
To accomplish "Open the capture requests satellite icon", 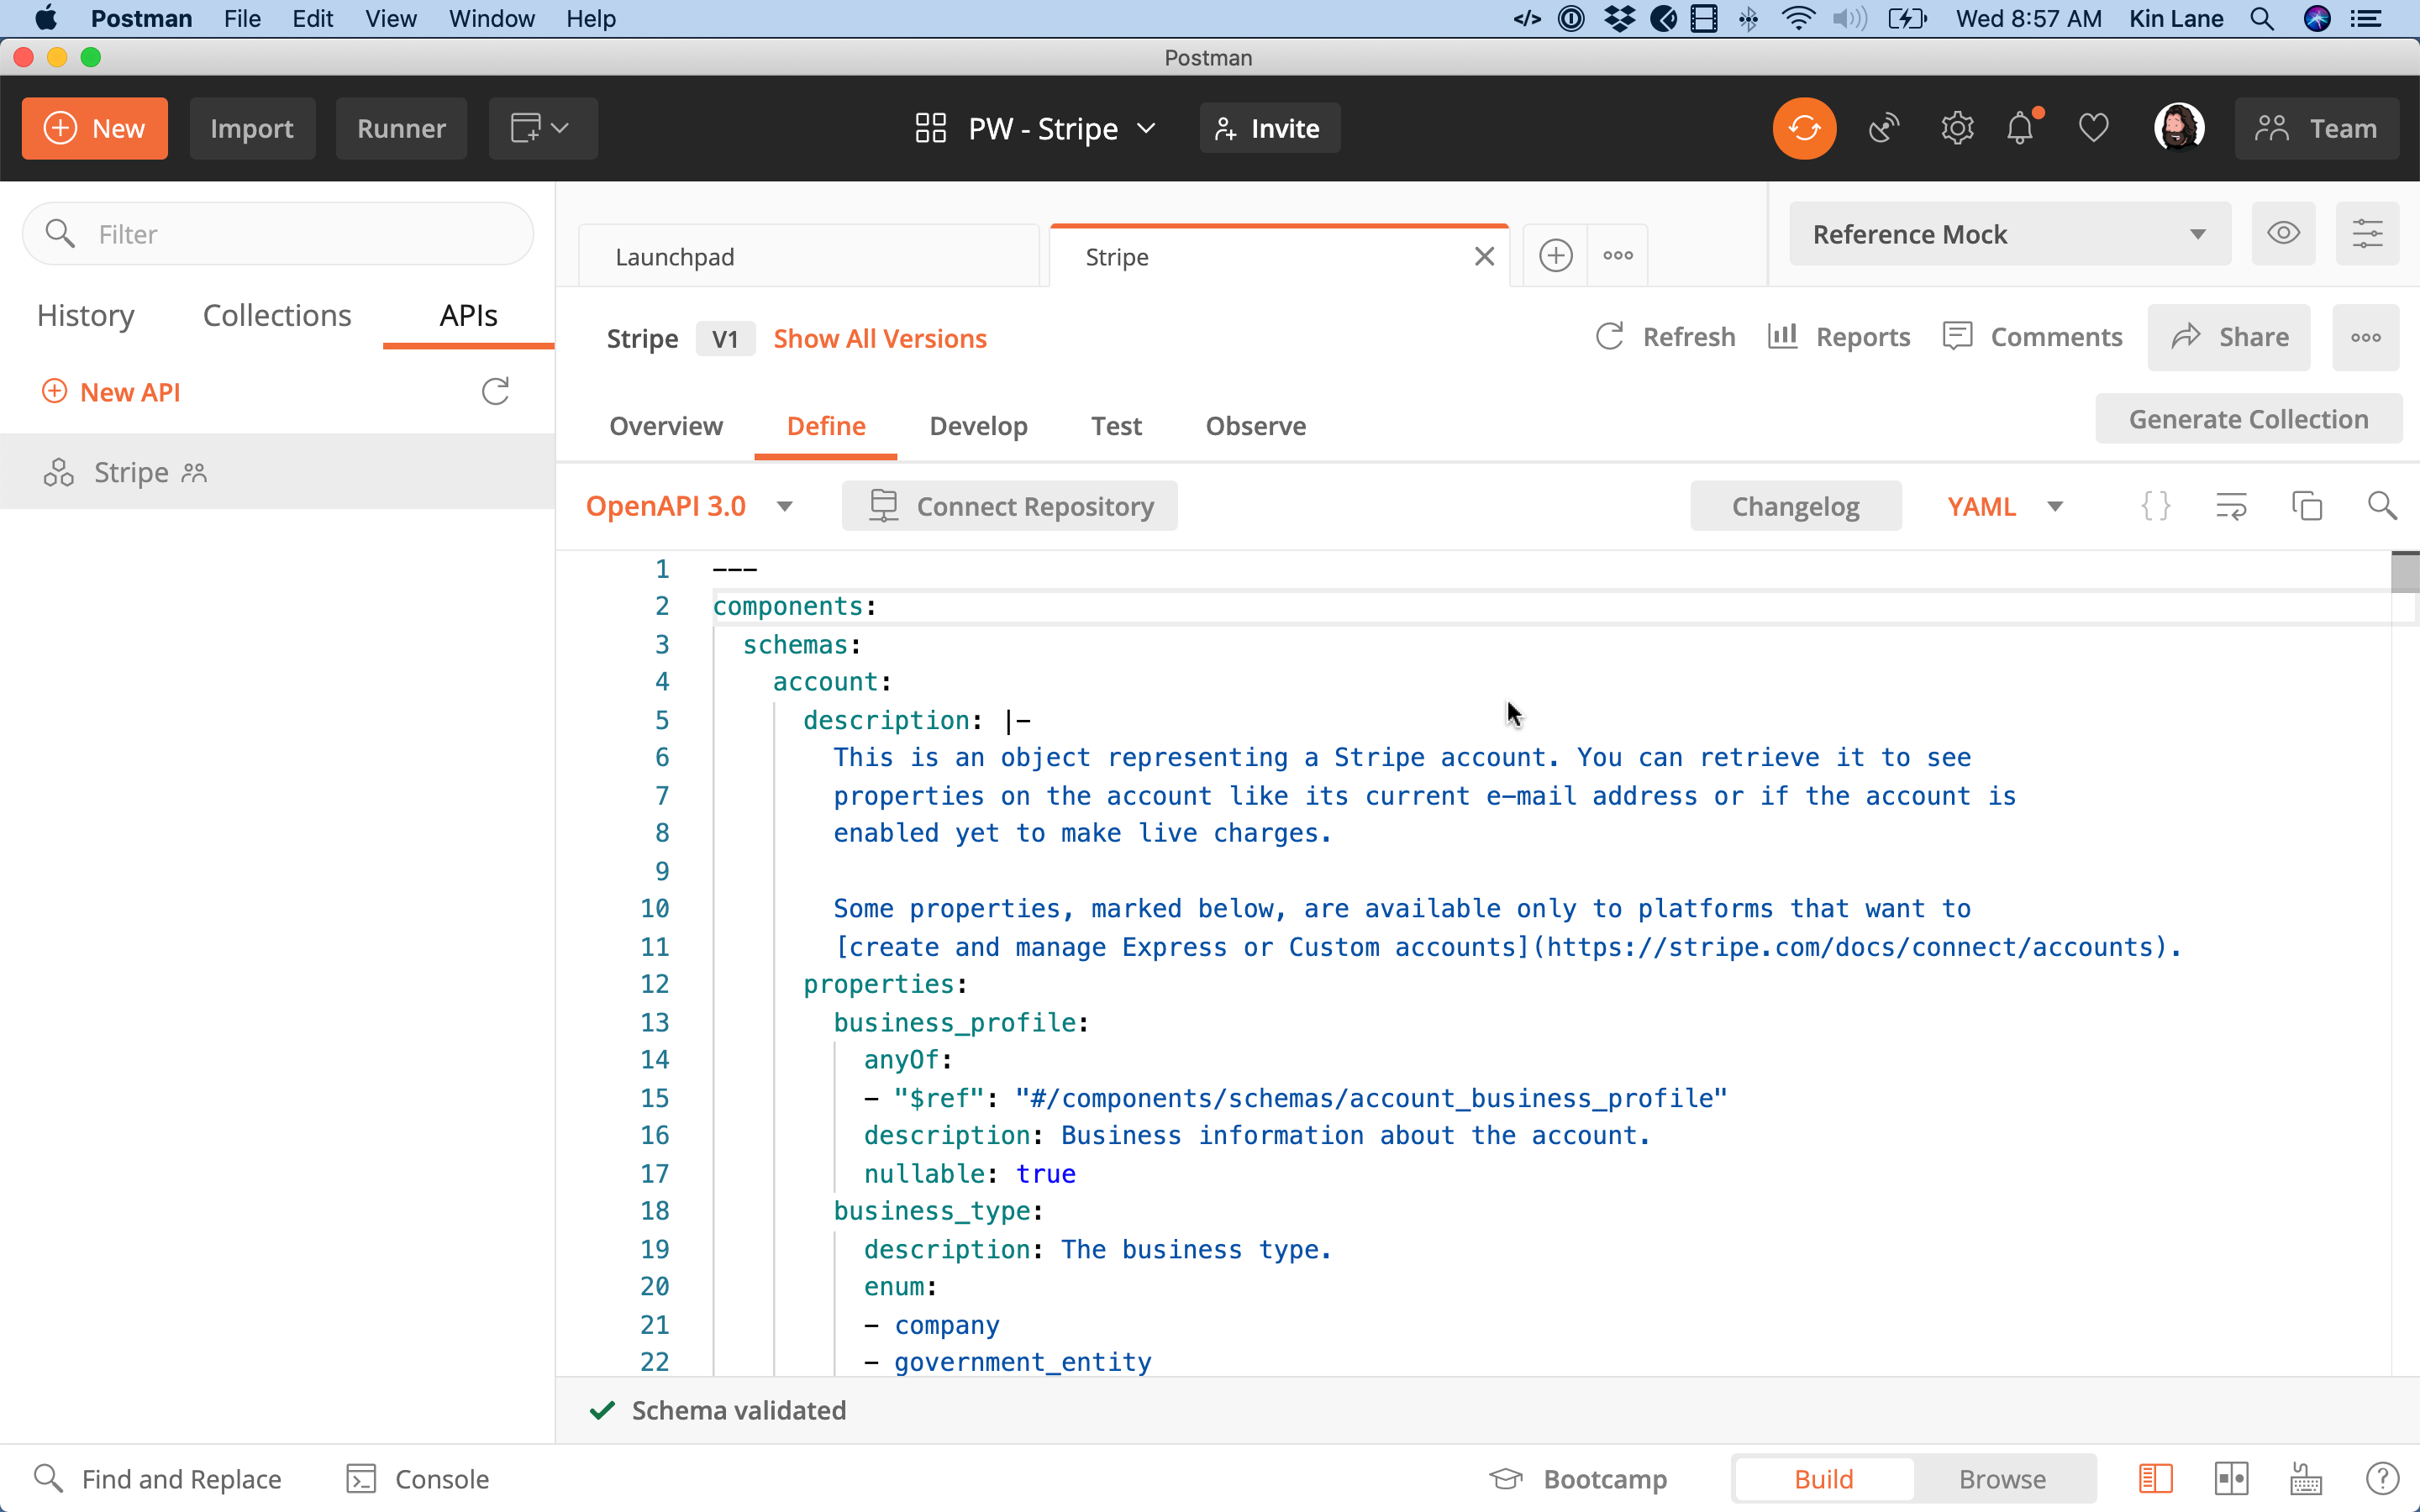I will coord(1884,128).
